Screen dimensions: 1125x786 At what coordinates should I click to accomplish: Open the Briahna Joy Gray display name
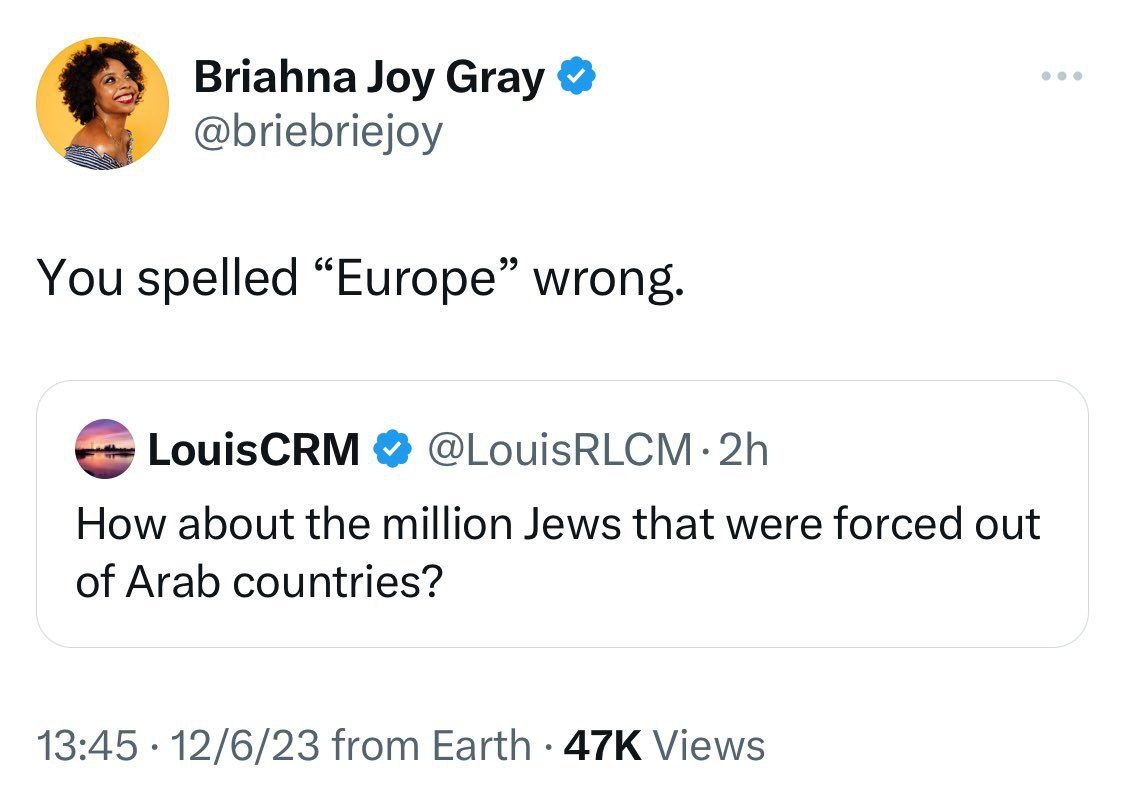[369, 77]
